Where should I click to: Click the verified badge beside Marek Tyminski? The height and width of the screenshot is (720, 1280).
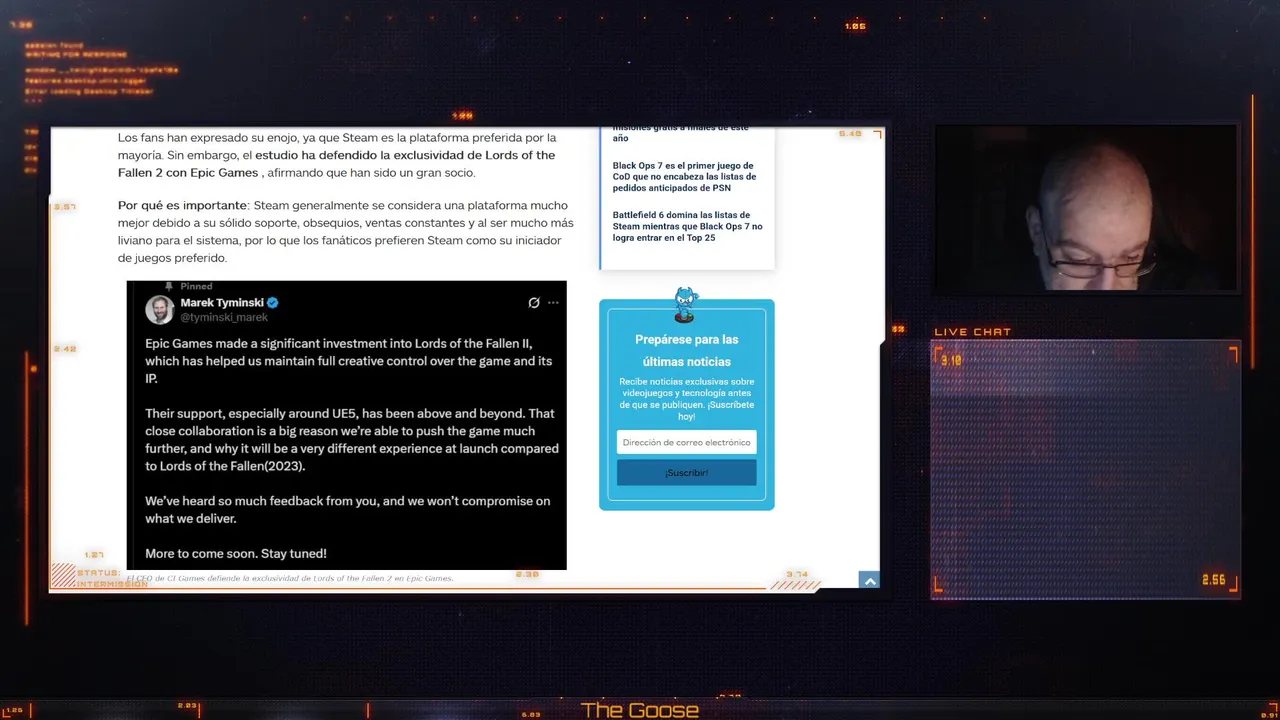coord(272,302)
